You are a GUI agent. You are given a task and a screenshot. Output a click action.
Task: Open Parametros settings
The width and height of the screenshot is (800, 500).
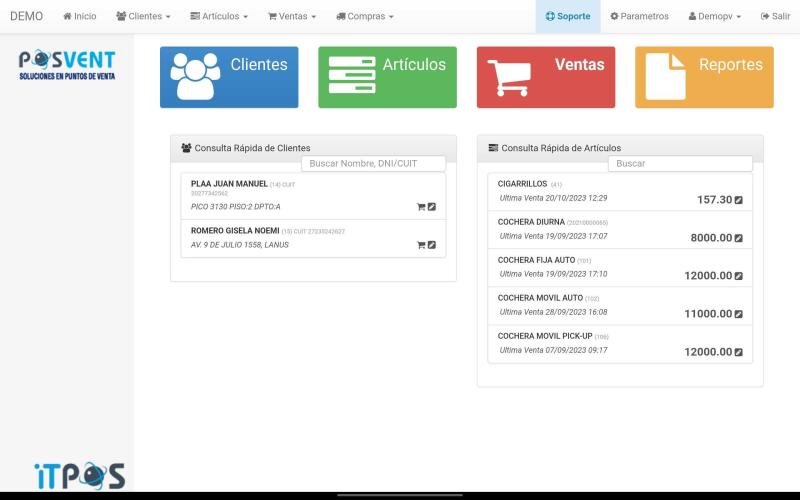tap(639, 16)
